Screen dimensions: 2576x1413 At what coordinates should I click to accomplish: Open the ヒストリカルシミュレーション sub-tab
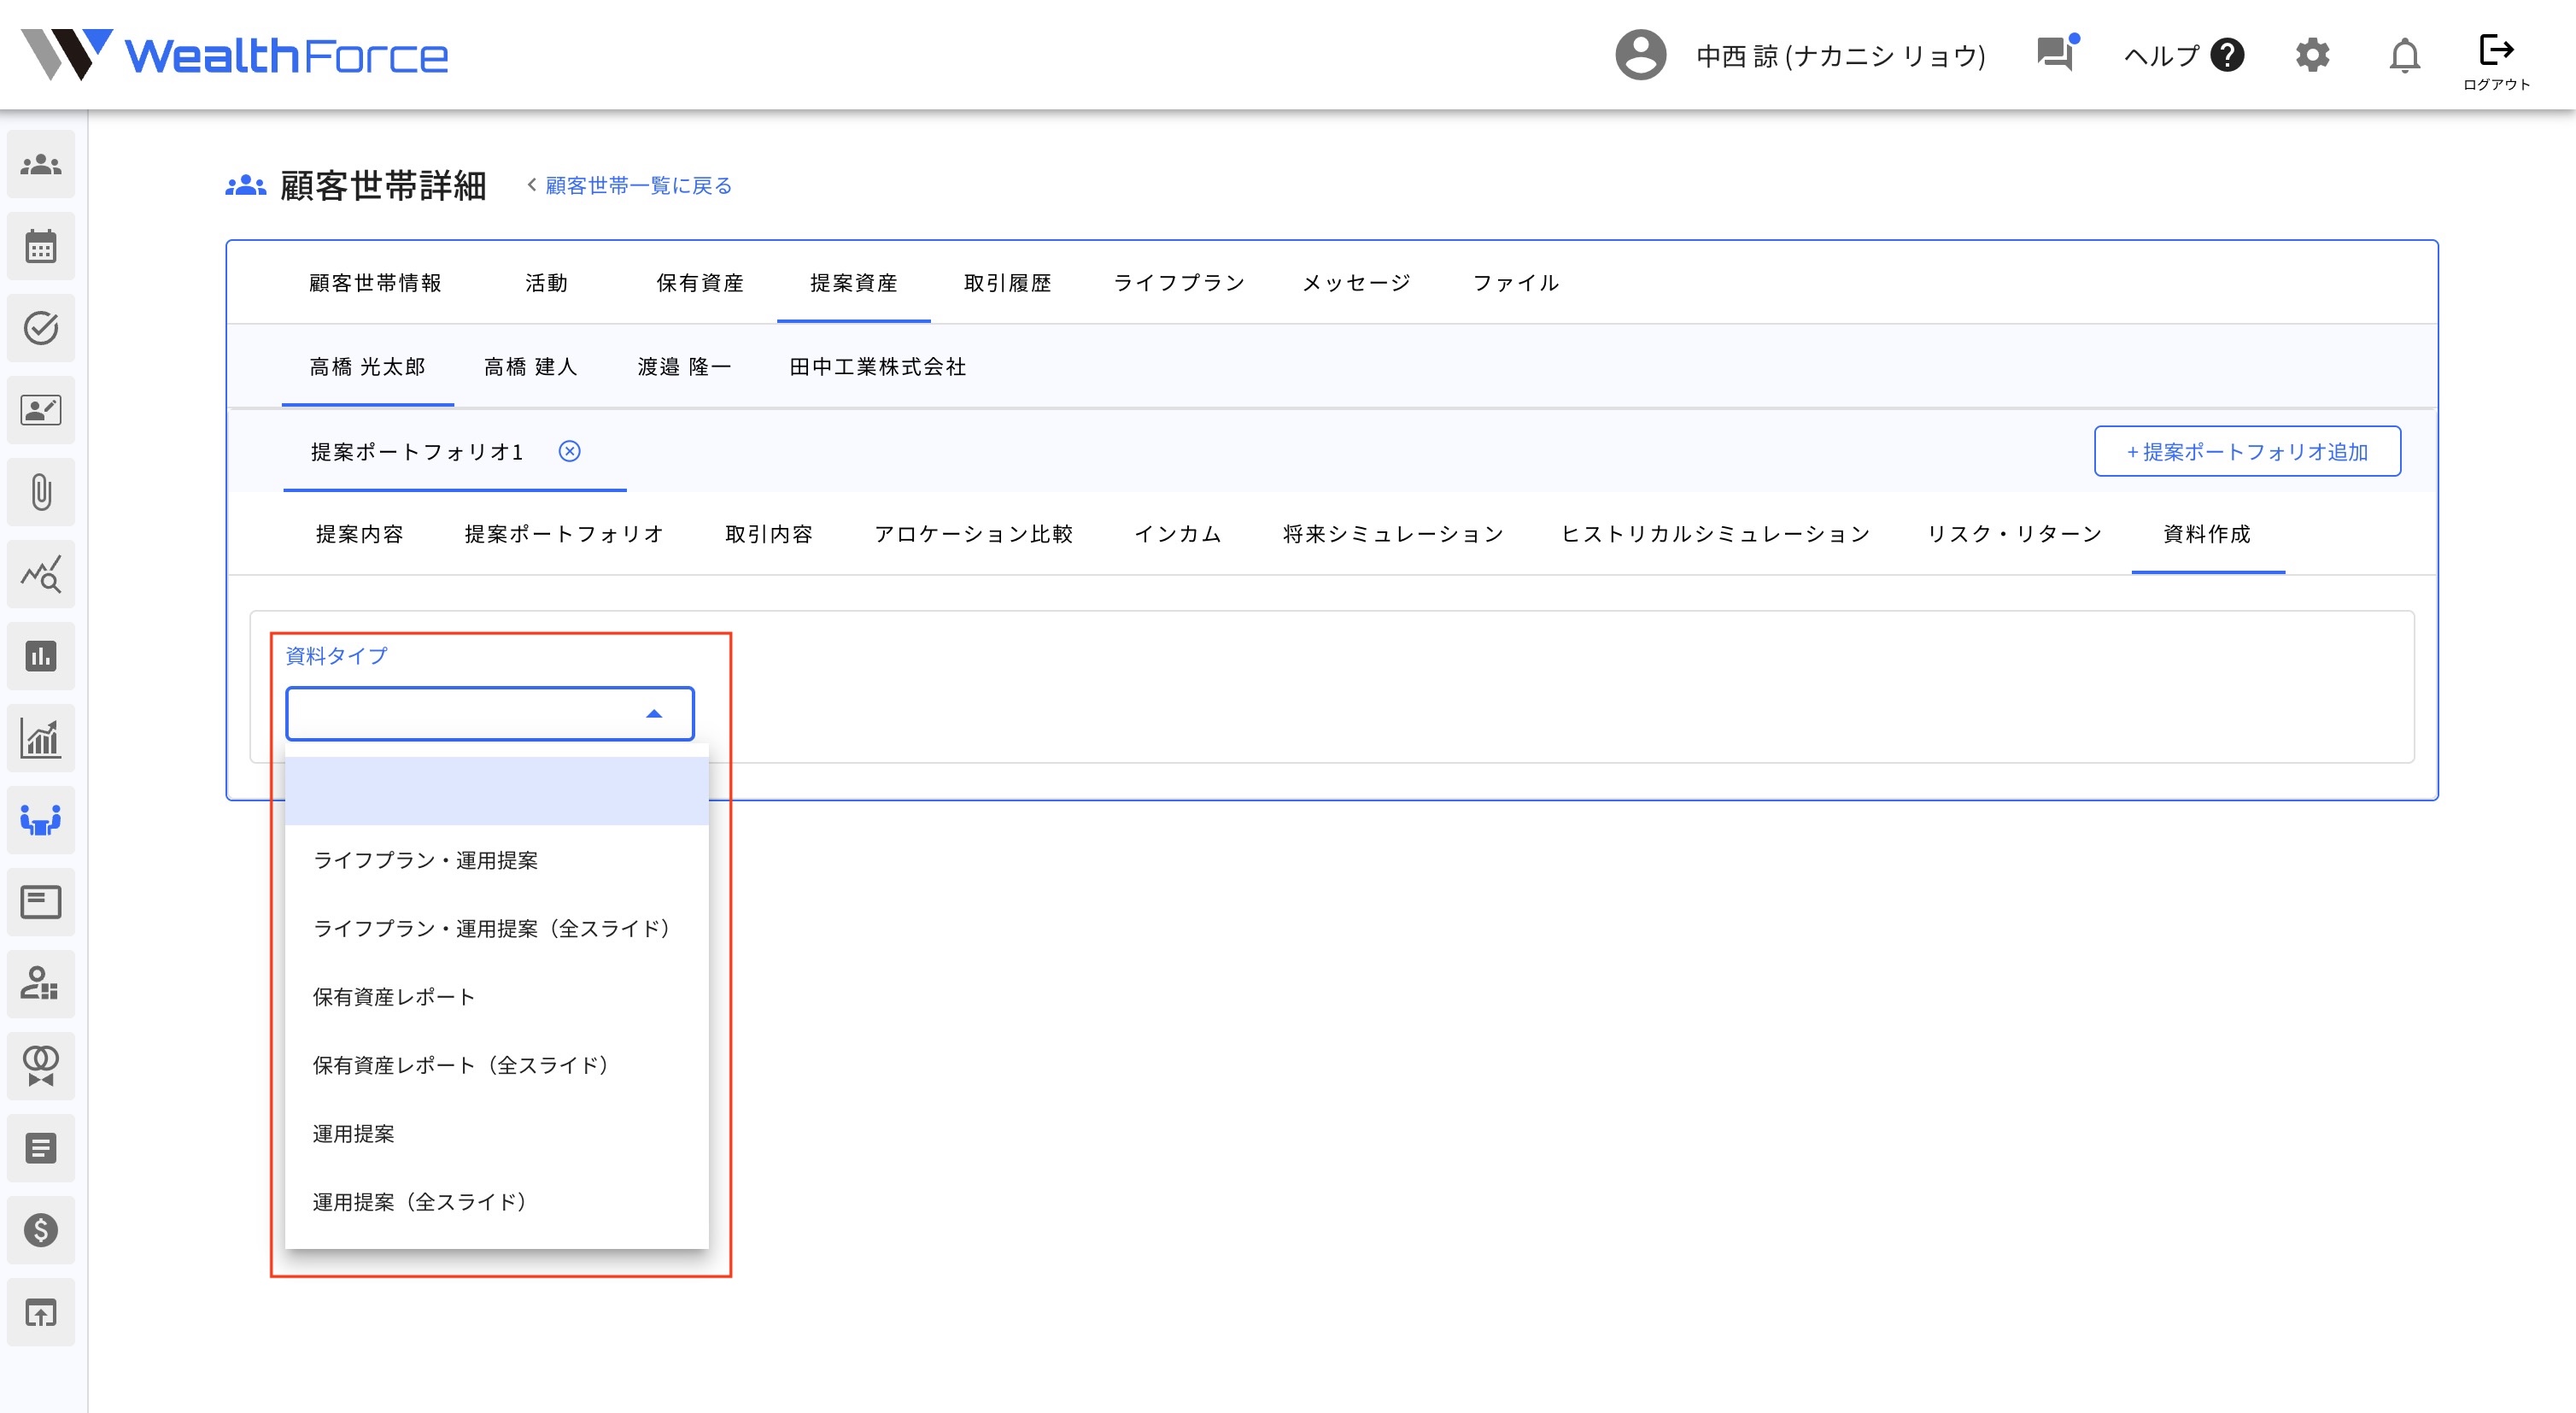1715,534
